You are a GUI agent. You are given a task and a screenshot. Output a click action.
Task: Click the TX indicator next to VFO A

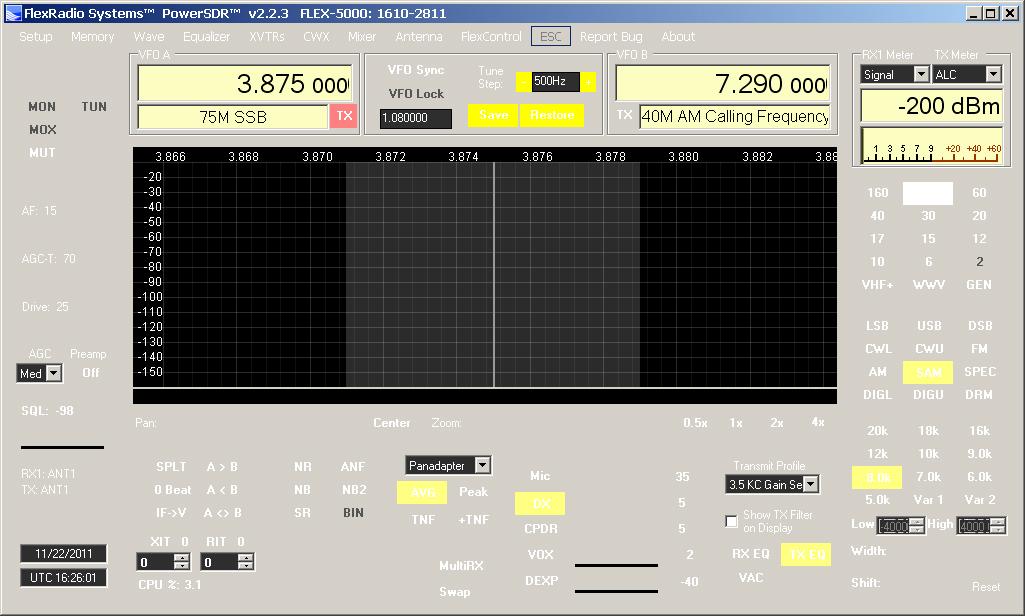[x=344, y=116]
